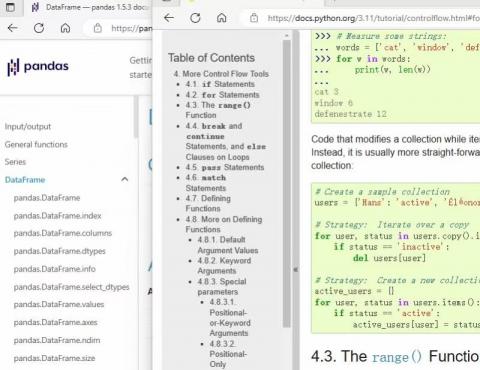Select the DataFrame — pandas 1.5.3 tab
This screenshot has height=370, width=480.
pos(90,7)
